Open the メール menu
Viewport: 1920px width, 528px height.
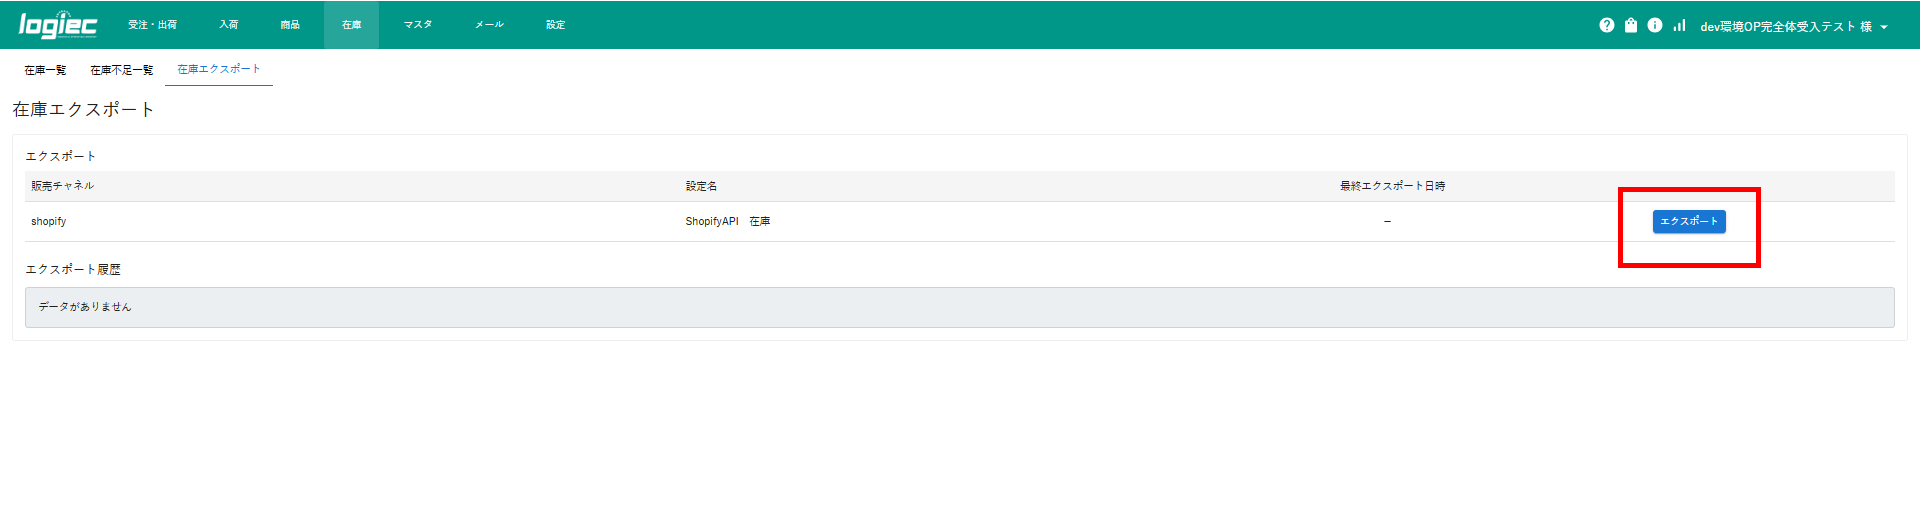pos(489,25)
